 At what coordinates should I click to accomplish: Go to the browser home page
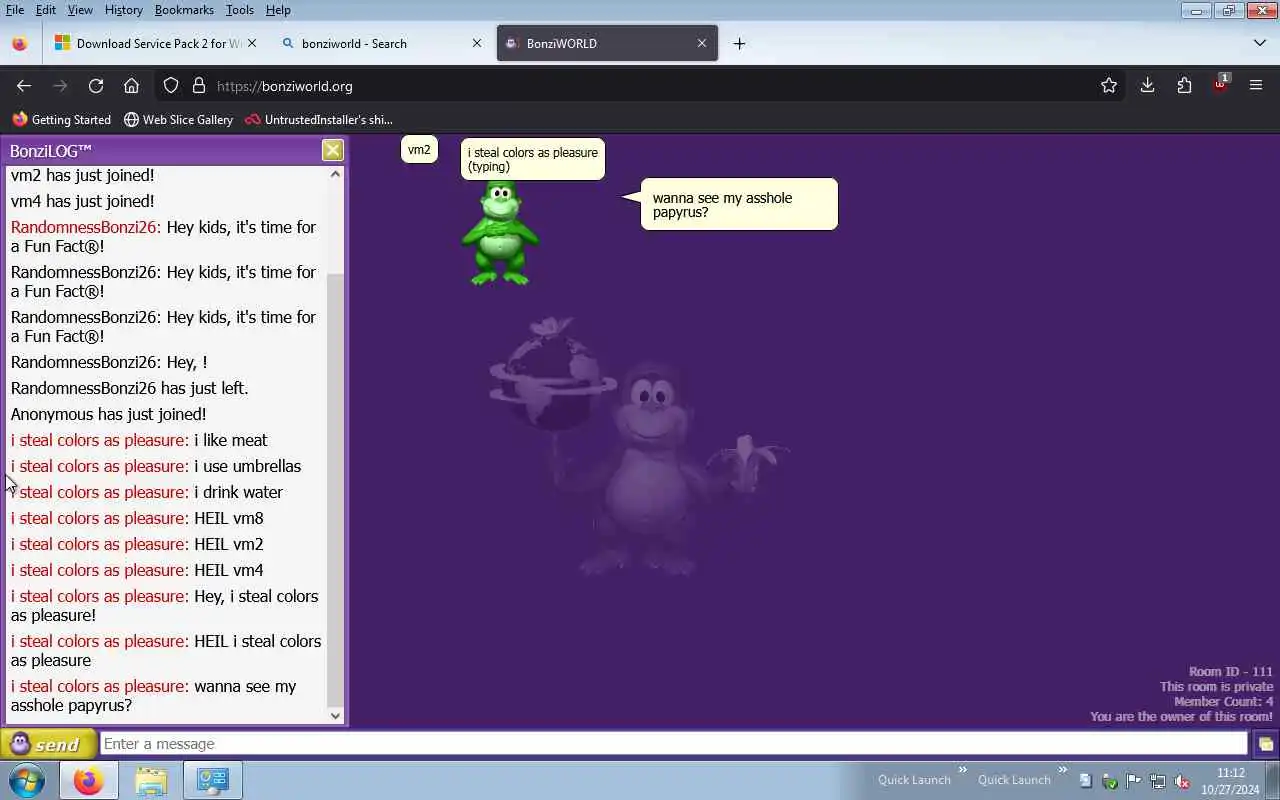131,86
